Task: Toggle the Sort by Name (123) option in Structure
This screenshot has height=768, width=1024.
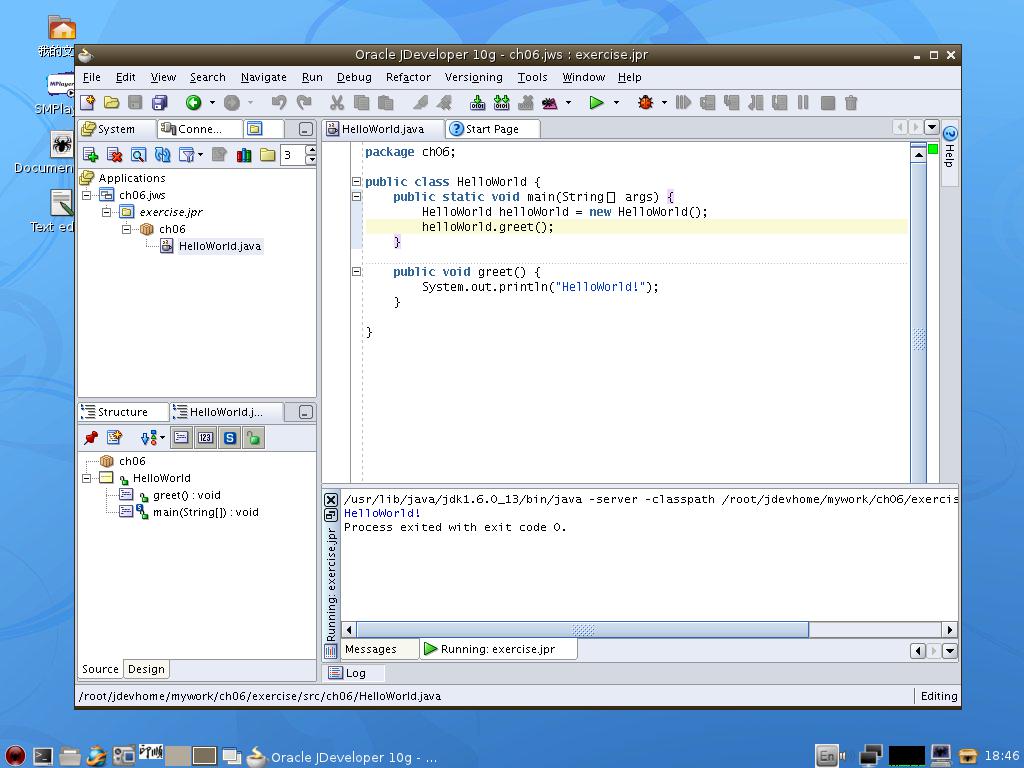Action: click(205, 437)
